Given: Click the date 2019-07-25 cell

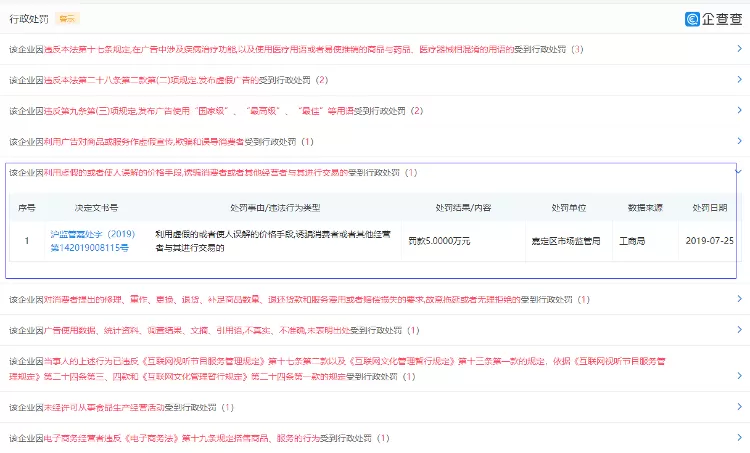Looking at the screenshot, I should tap(709, 241).
